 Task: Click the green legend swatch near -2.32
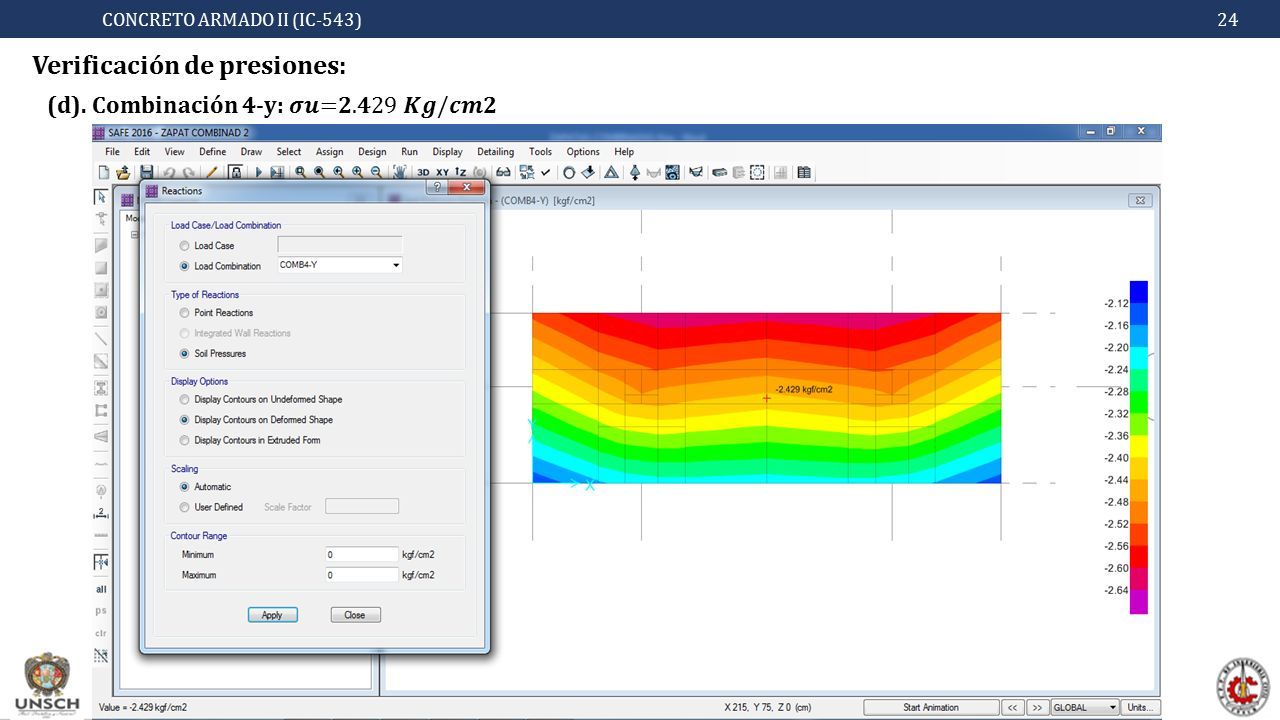pyautogui.click(x=1138, y=403)
